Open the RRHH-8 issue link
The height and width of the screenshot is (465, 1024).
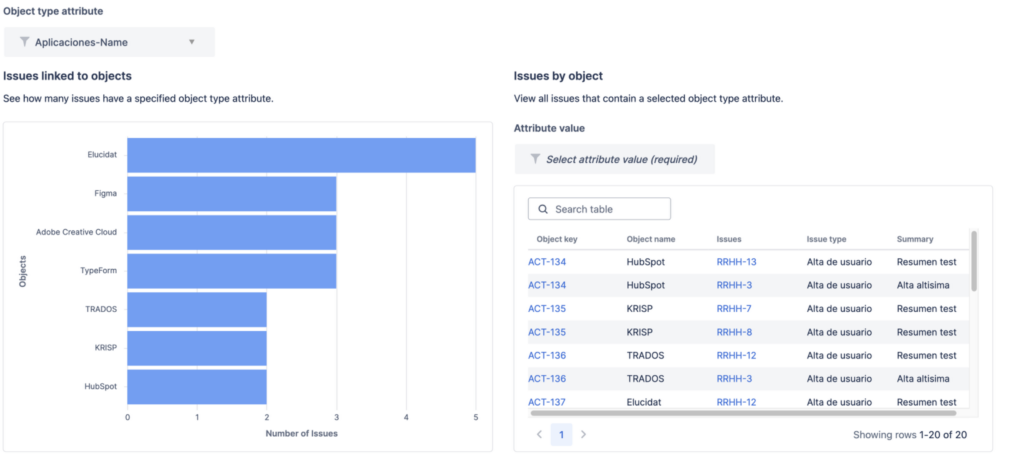point(733,332)
